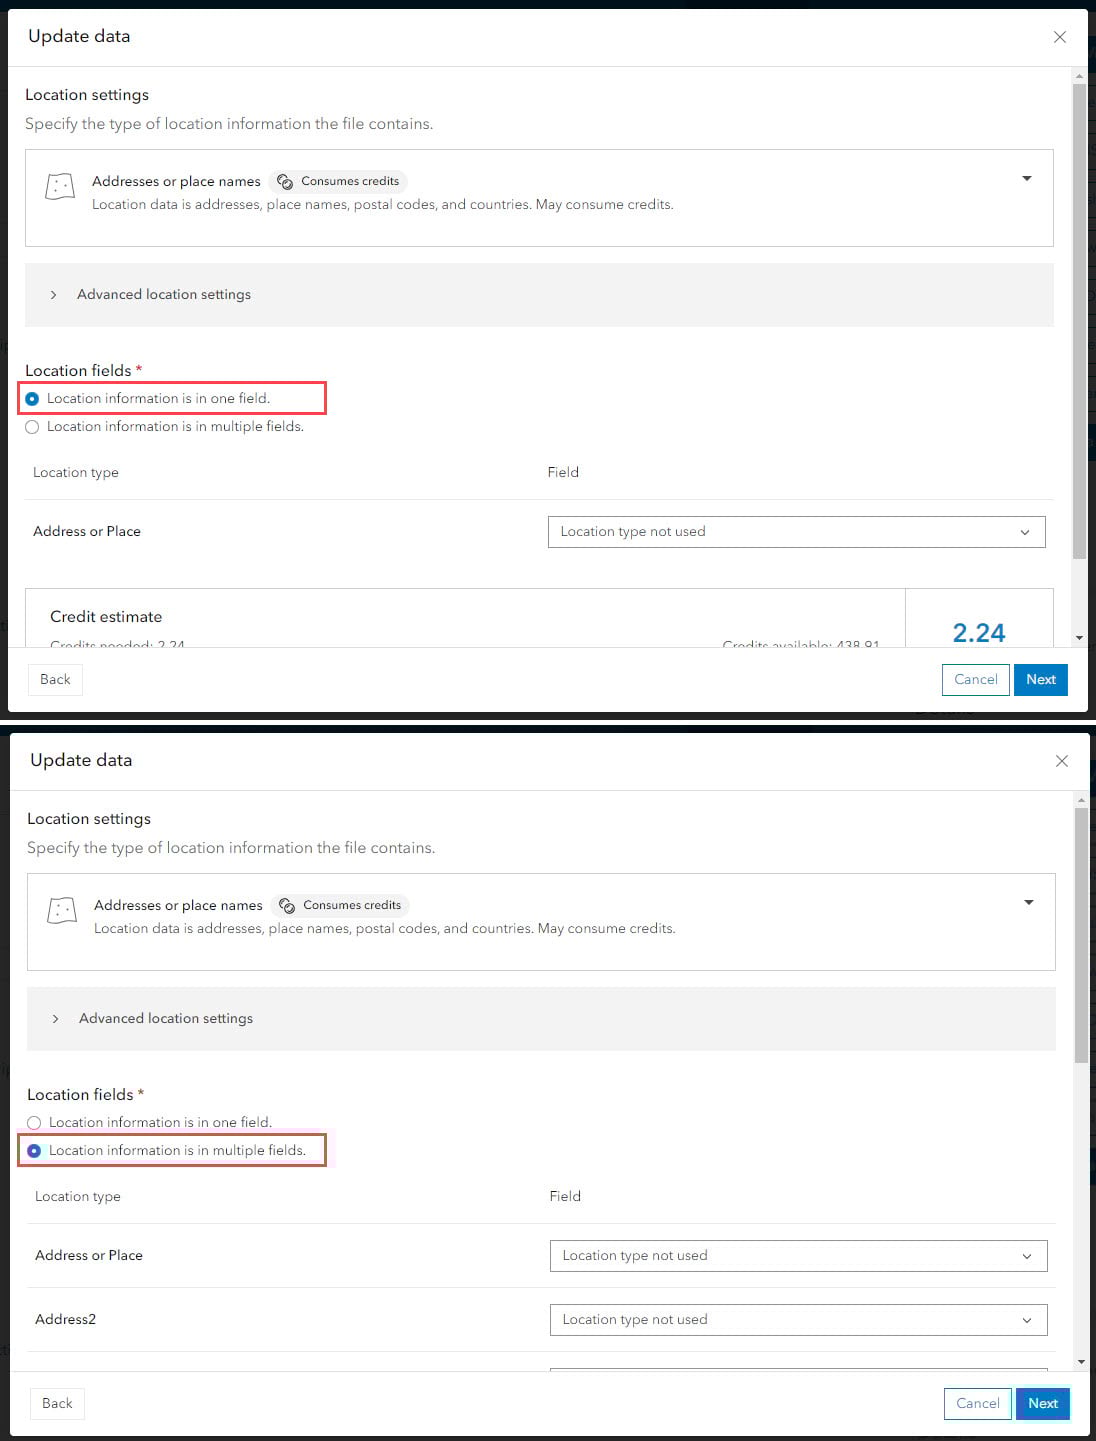Click the close X on the Update data dialog

[x=1059, y=37]
